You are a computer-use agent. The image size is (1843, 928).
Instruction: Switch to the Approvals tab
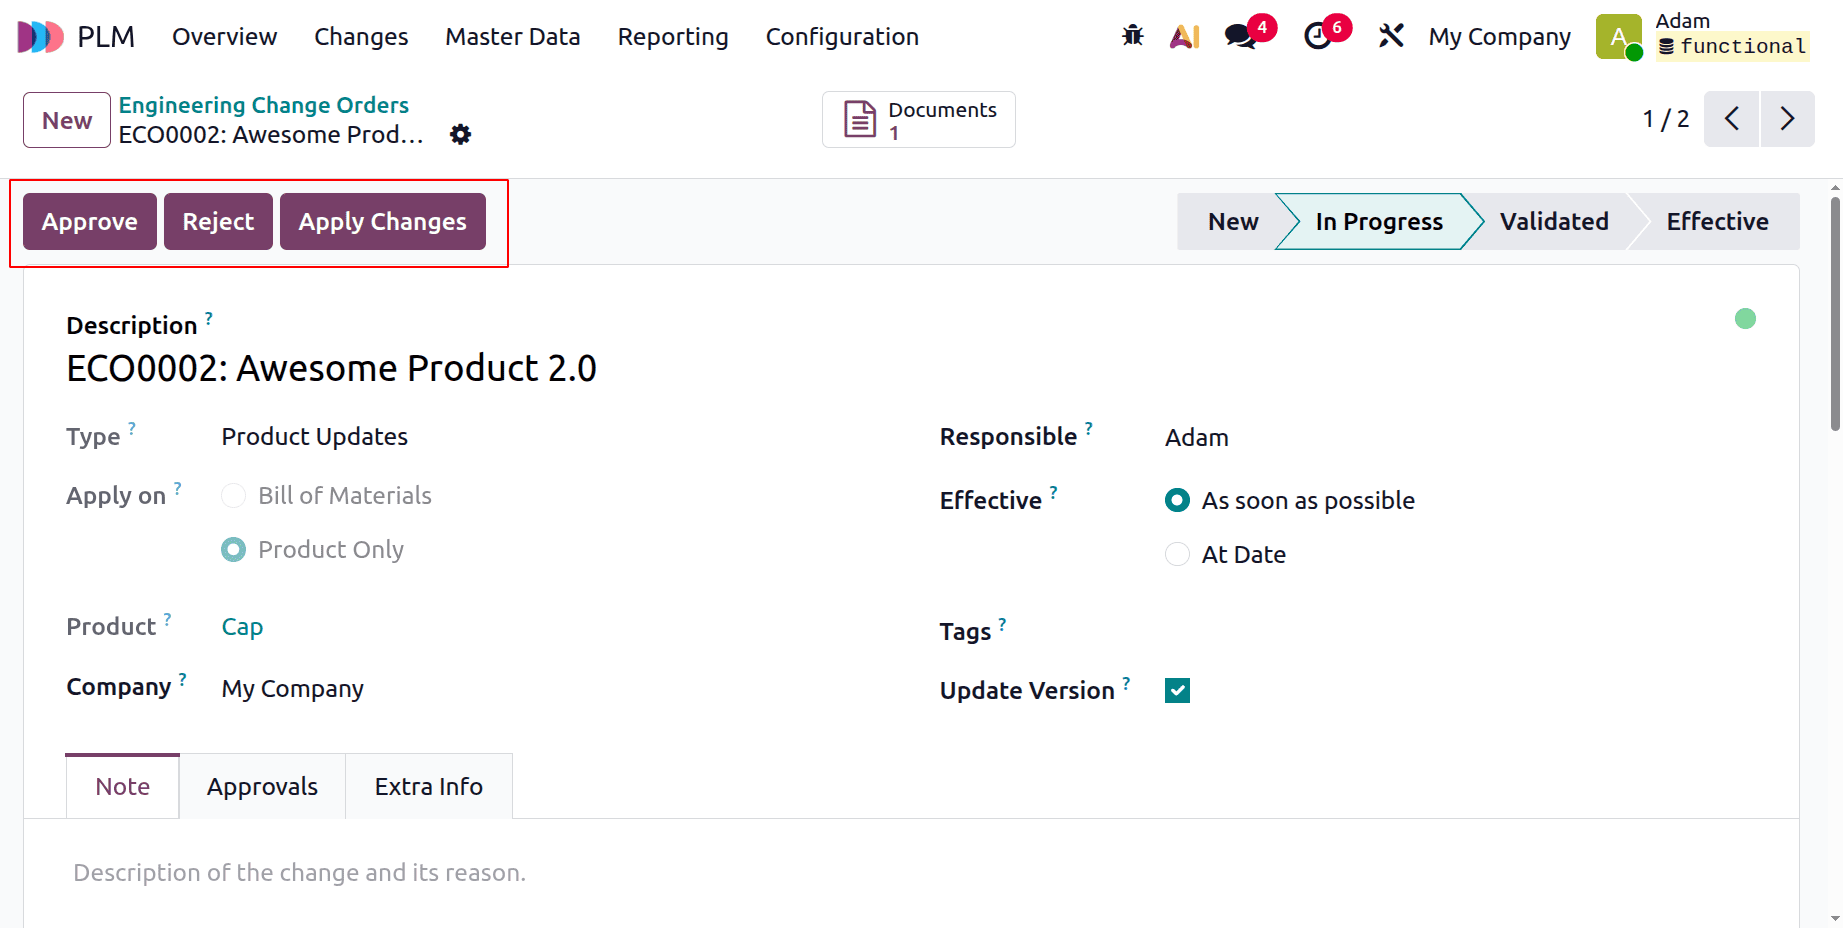pos(262,787)
